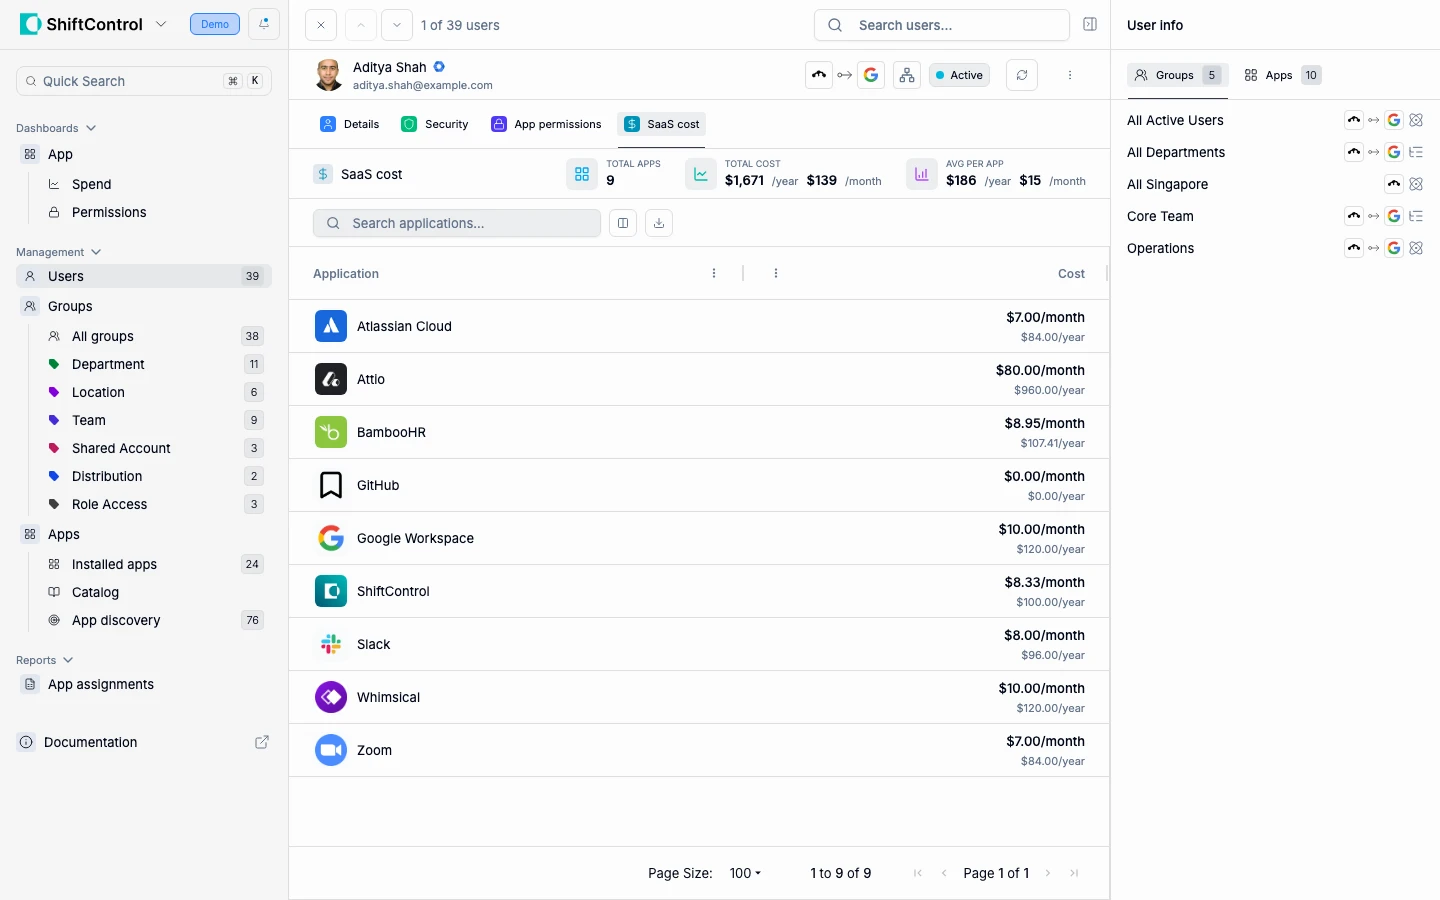Click the Google integration icon in user header

[871, 75]
